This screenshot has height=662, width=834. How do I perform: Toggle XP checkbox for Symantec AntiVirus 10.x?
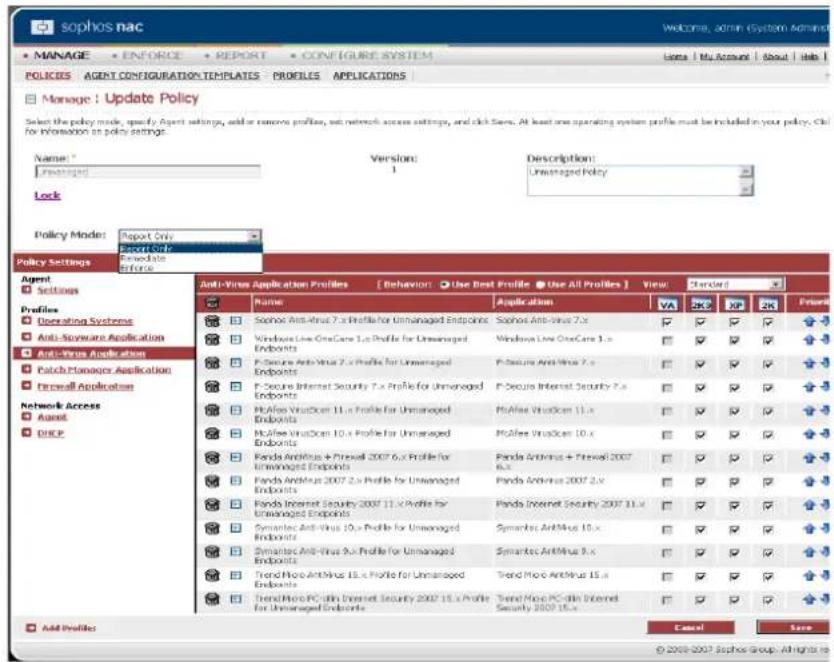pos(735,530)
